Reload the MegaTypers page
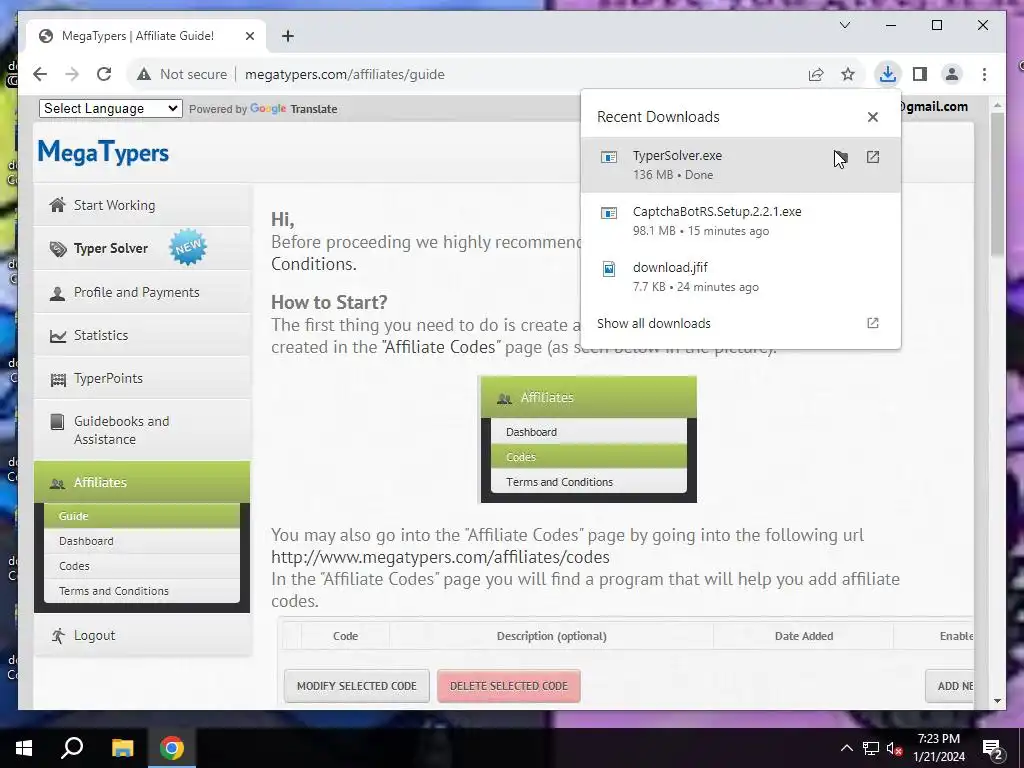The image size is (1024, 768). tap(104, 74)
